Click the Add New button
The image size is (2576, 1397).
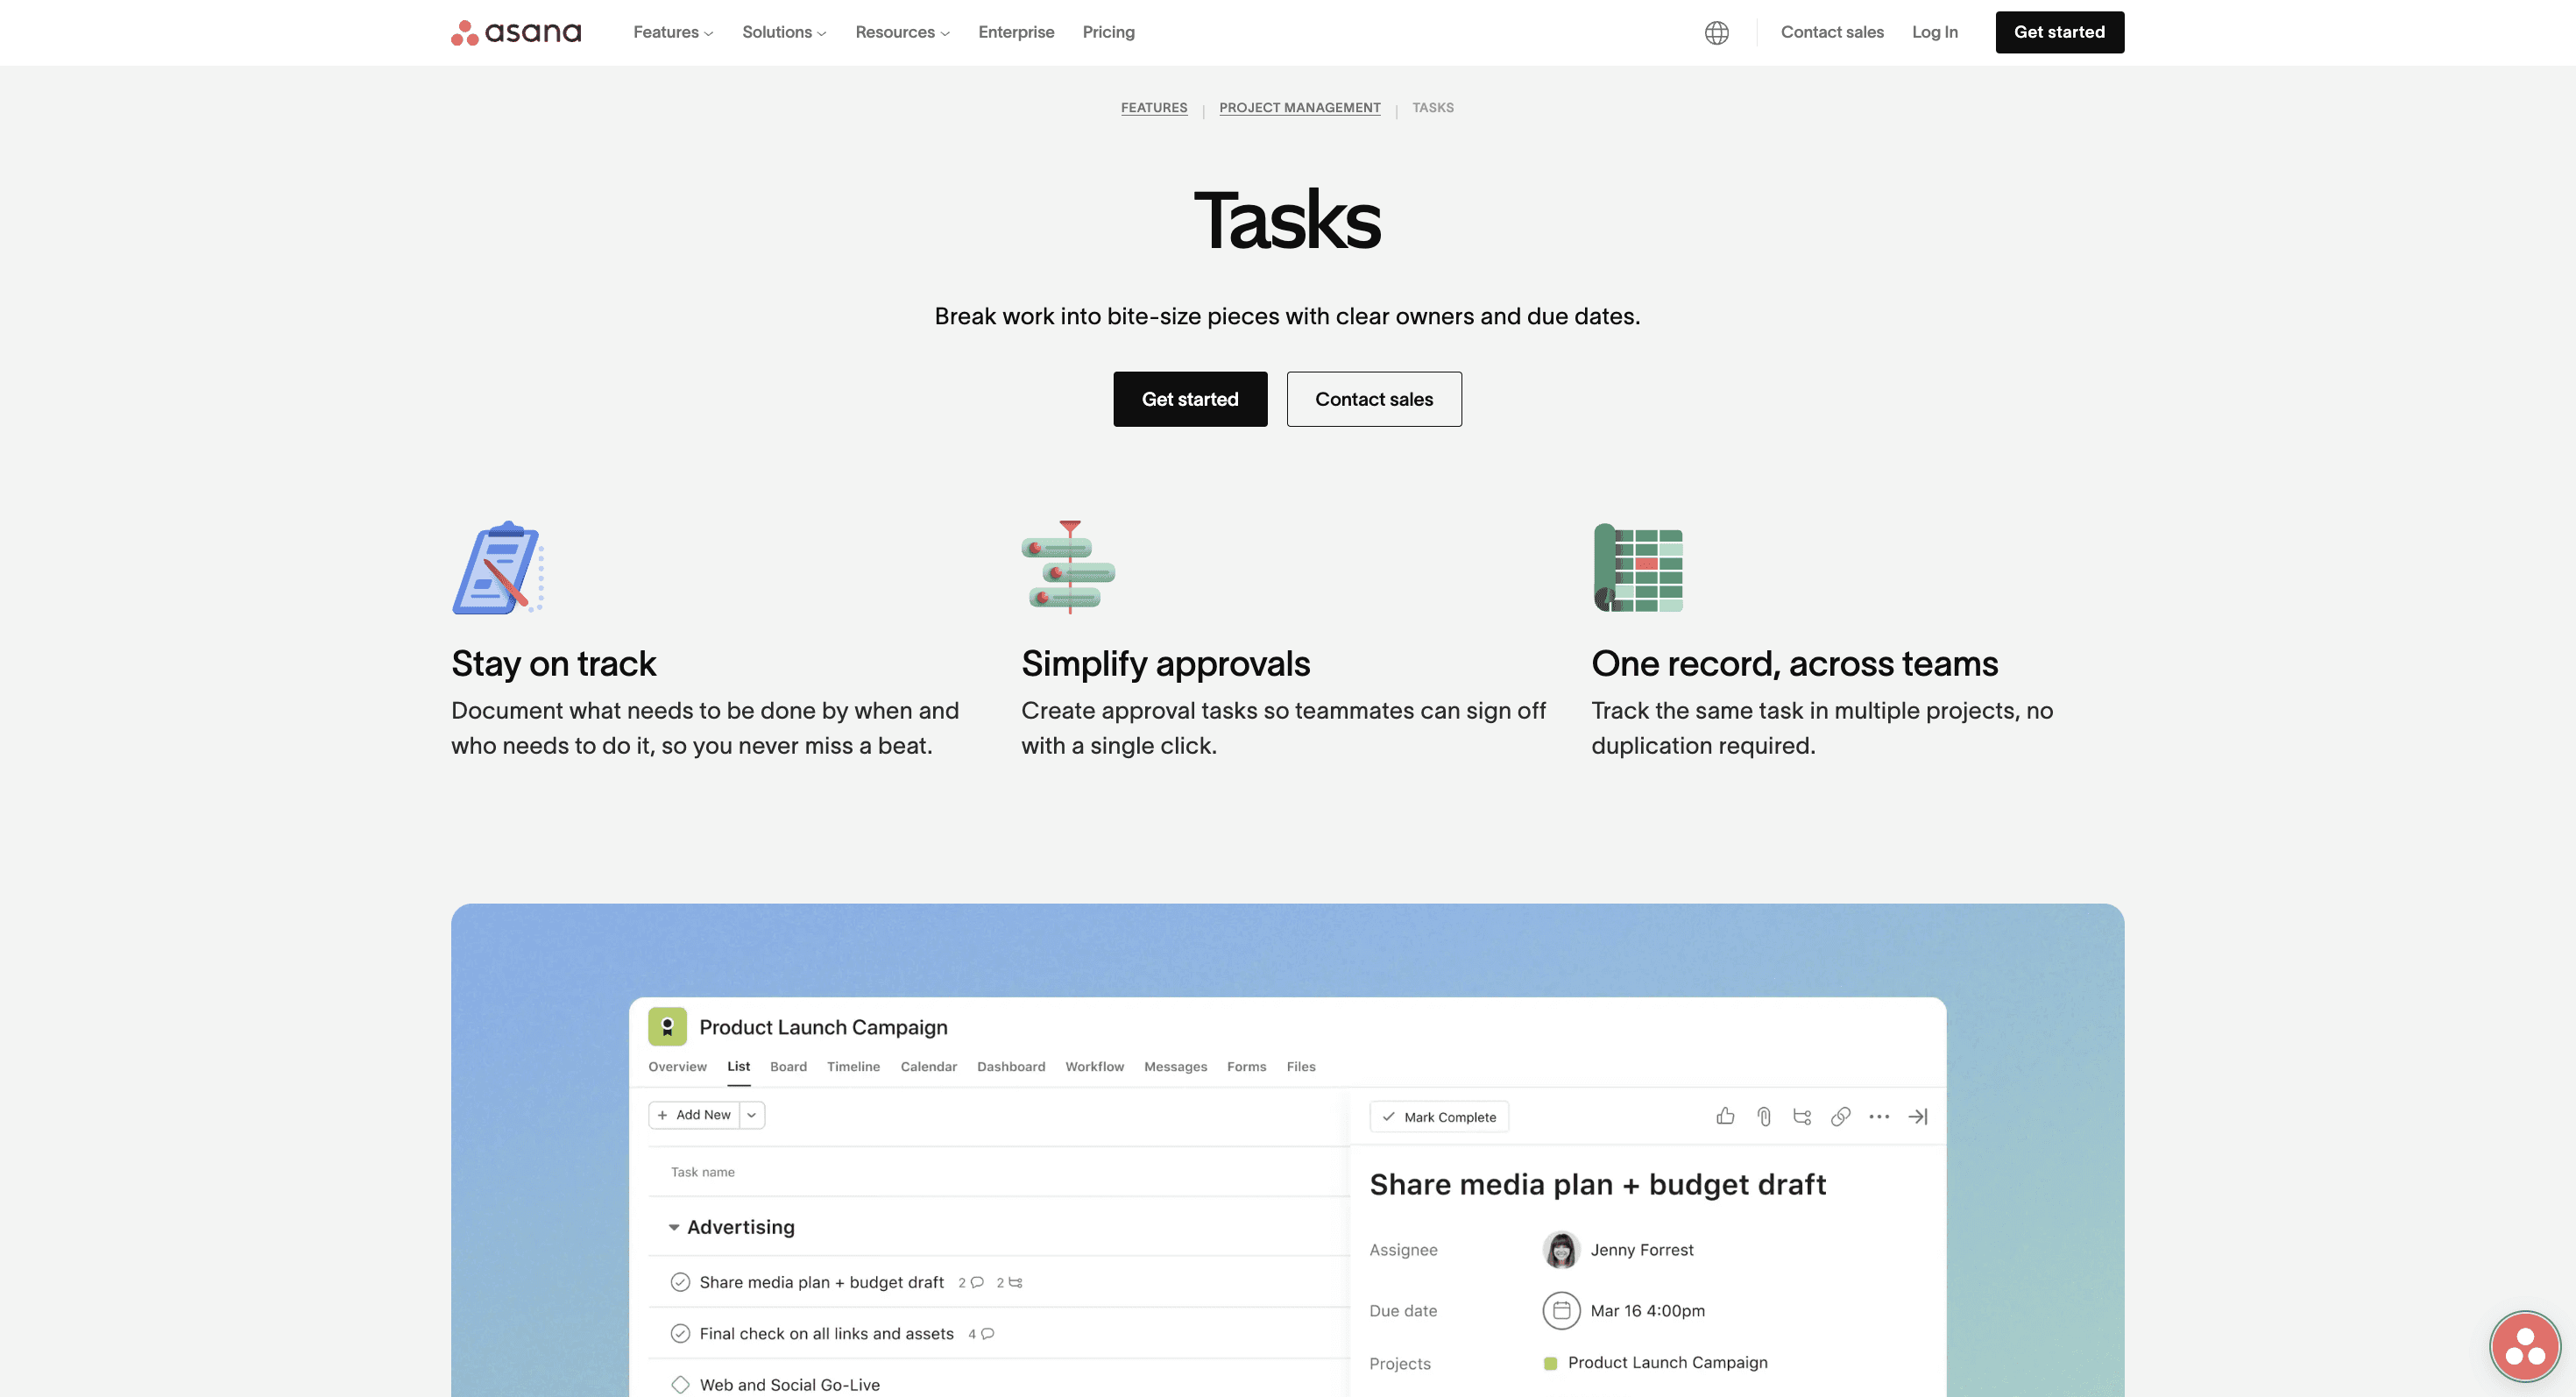(x=694, y=1114)
